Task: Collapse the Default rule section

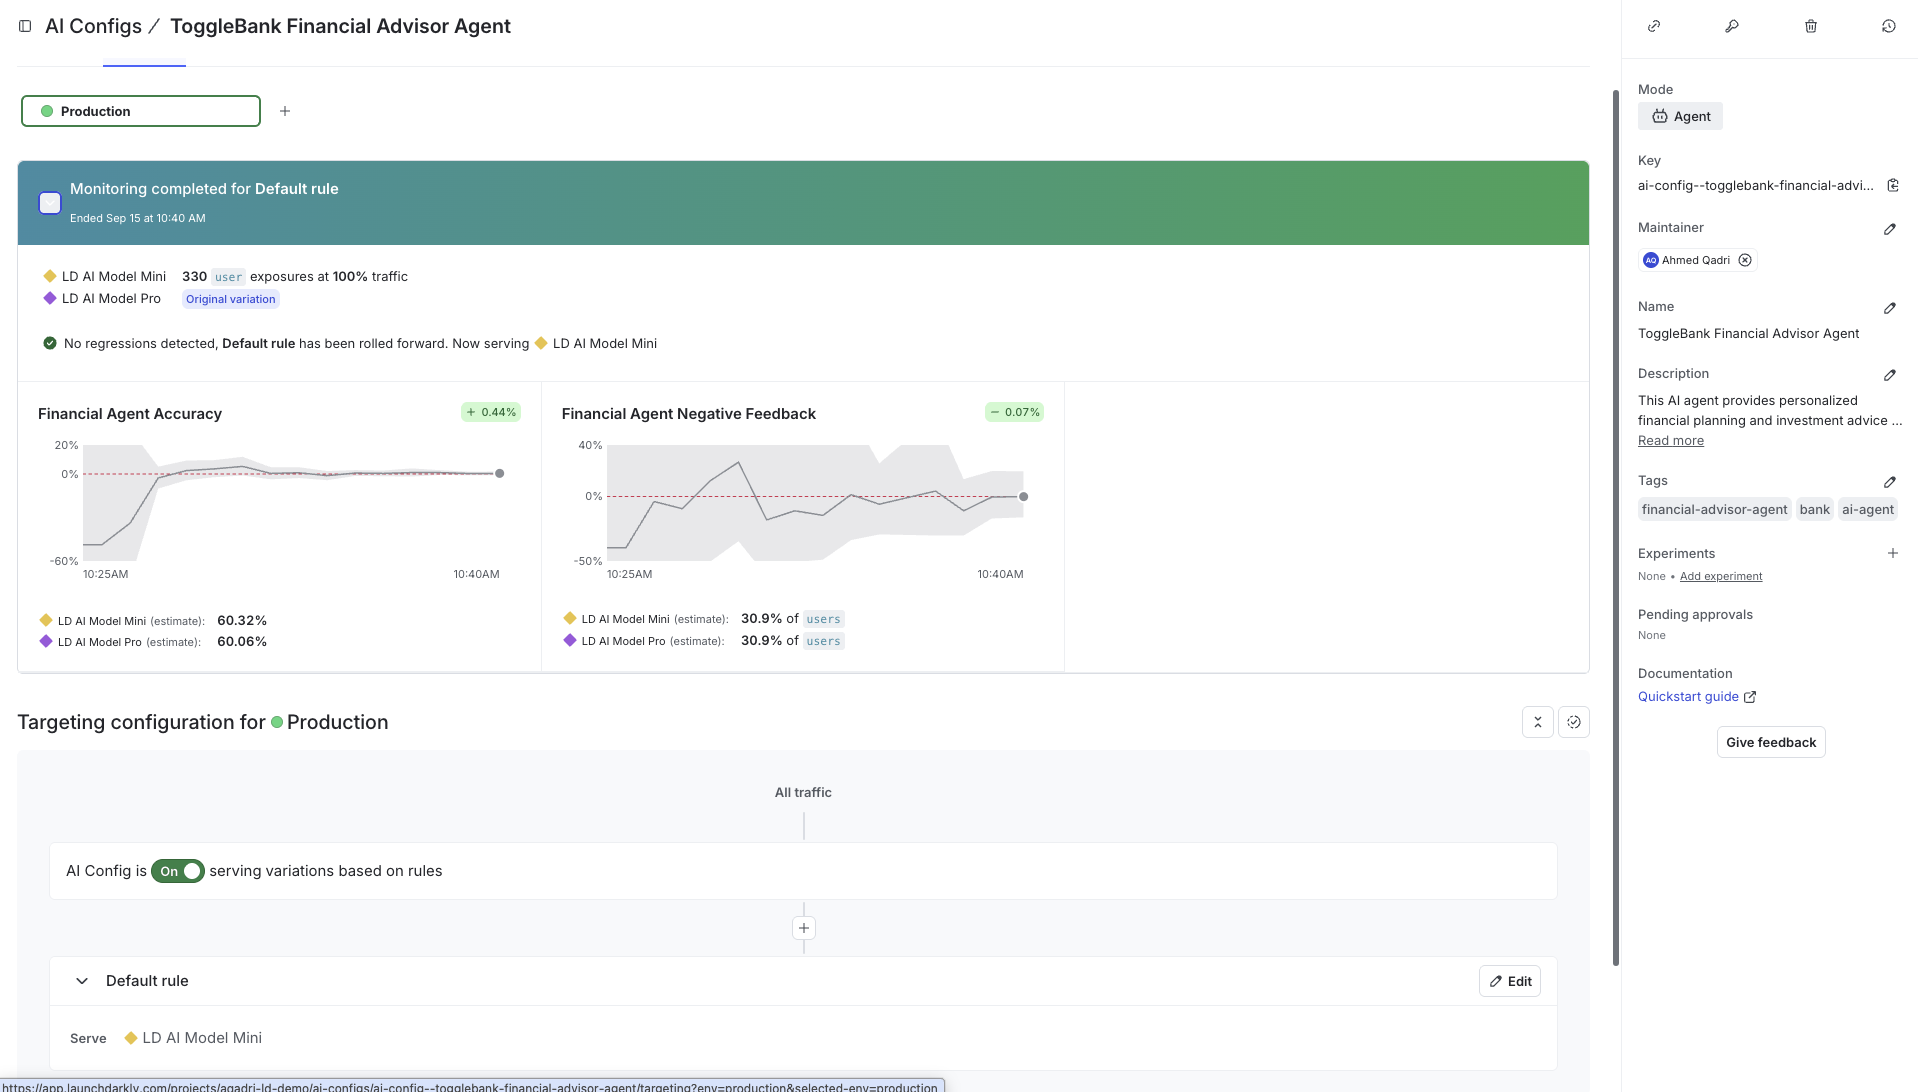Action: tap(82, 980)
